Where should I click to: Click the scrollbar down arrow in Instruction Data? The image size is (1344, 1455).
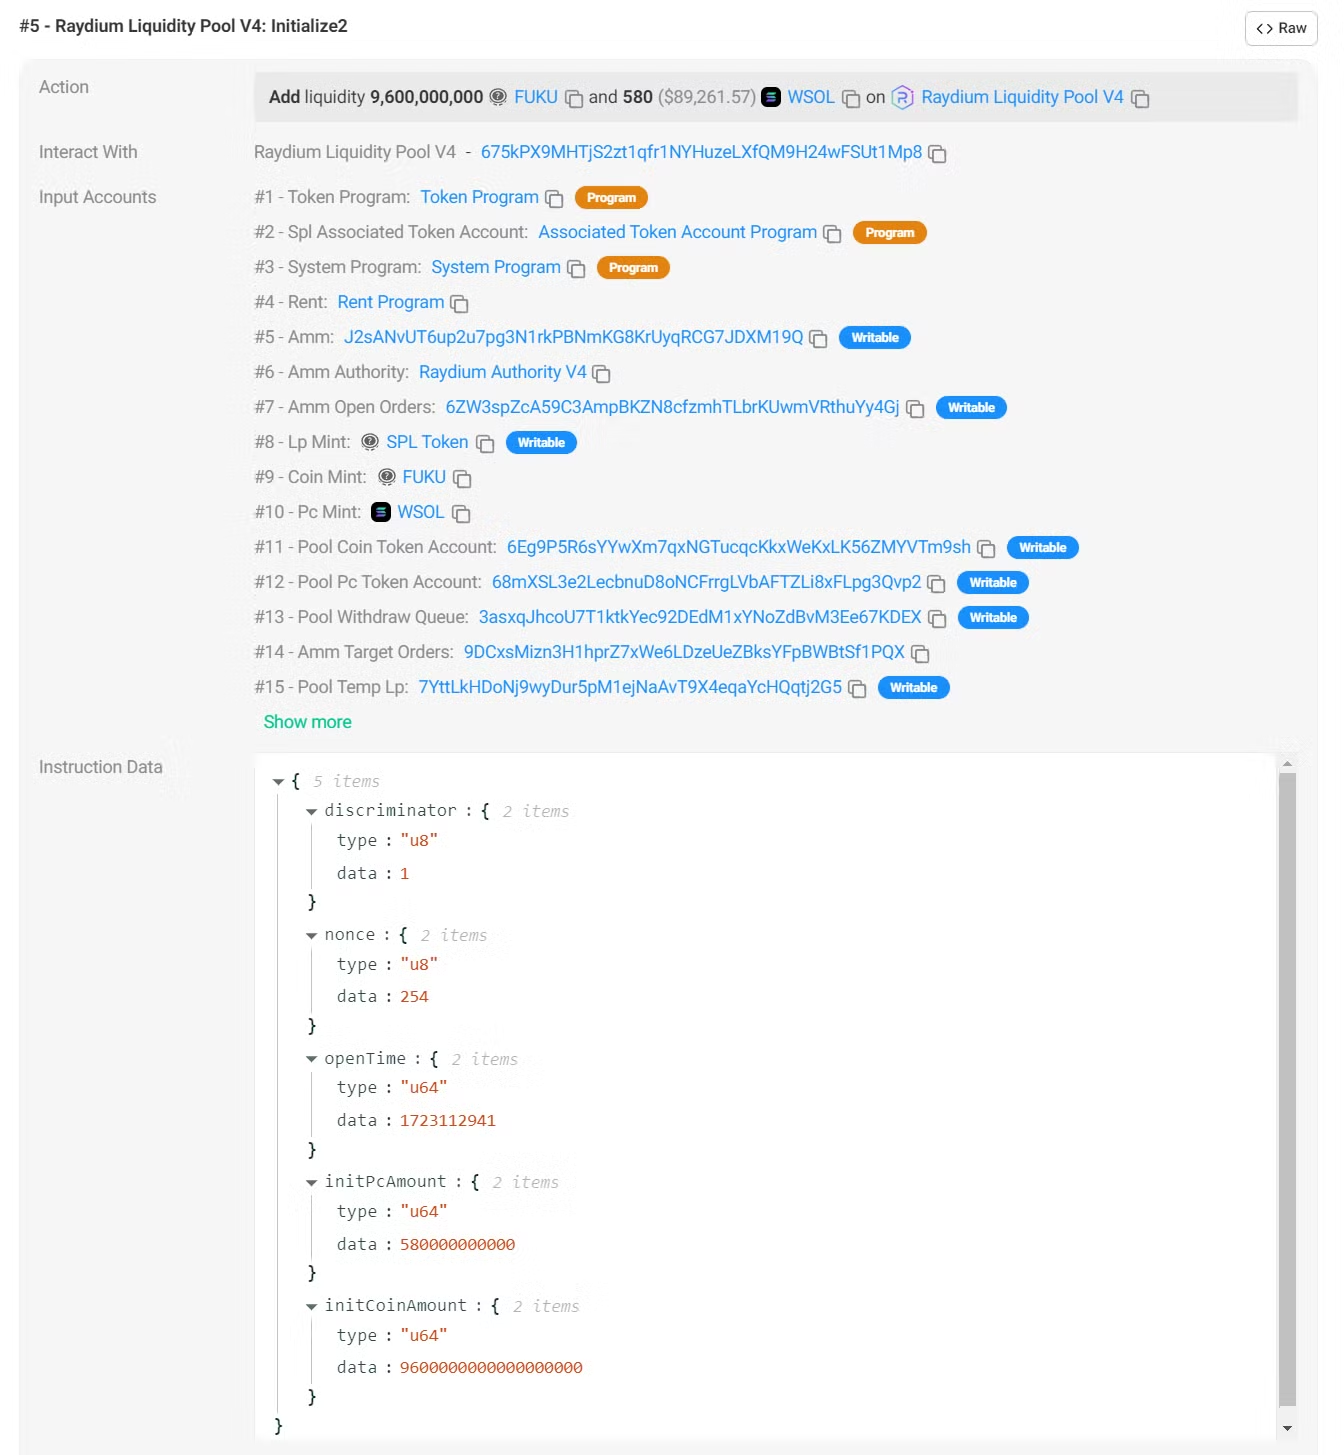tap(1288, 1428)
